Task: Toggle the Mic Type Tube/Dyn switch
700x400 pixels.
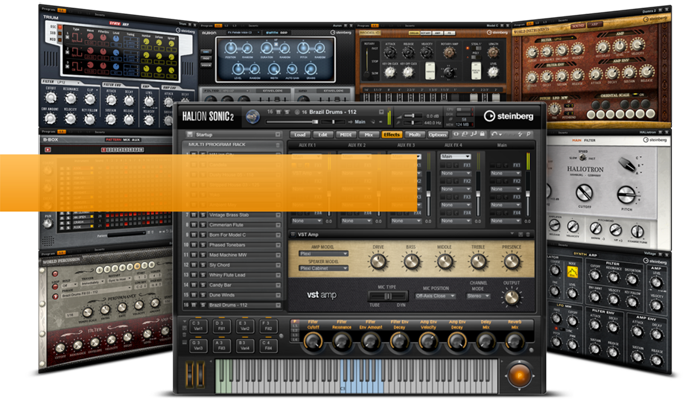Action: 388,296
